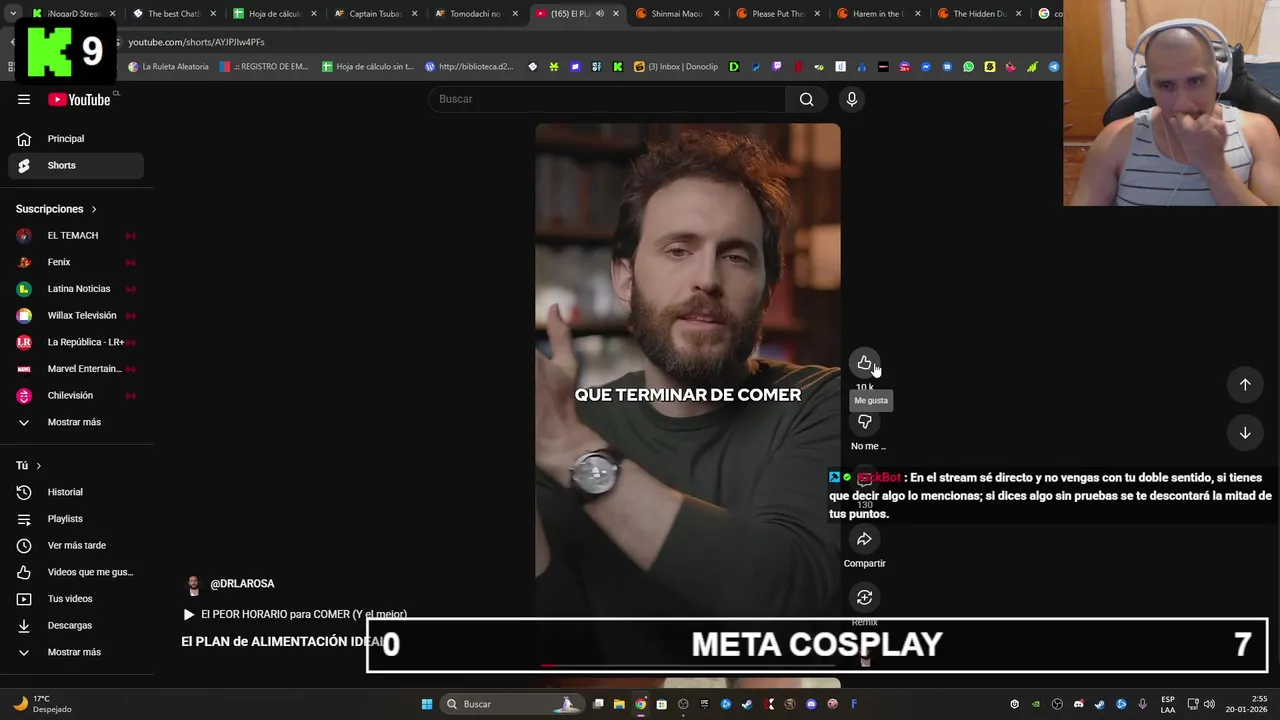
Task: Open the Inbox Donoclip bookmark
Action: (676, 67)
